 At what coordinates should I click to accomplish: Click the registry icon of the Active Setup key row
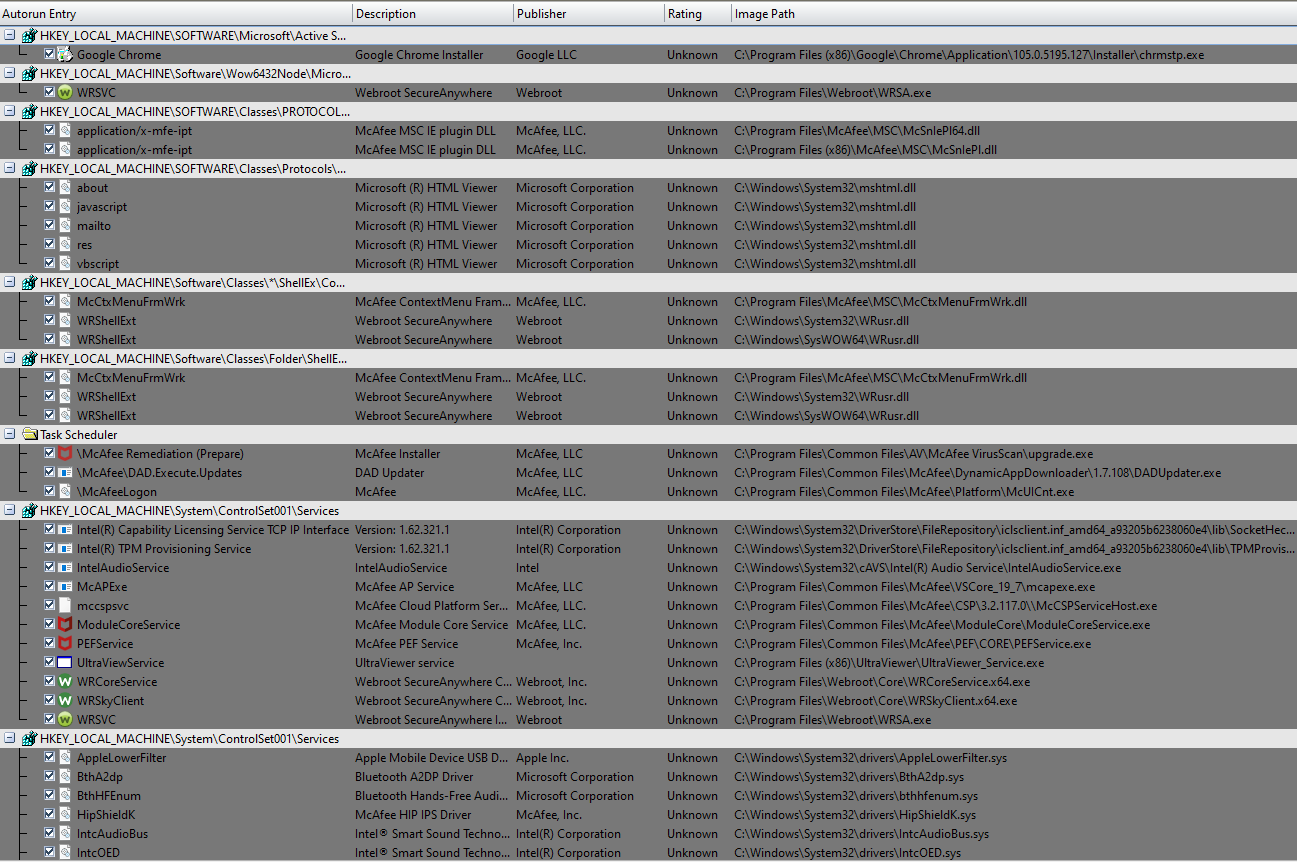click(29, 36)
